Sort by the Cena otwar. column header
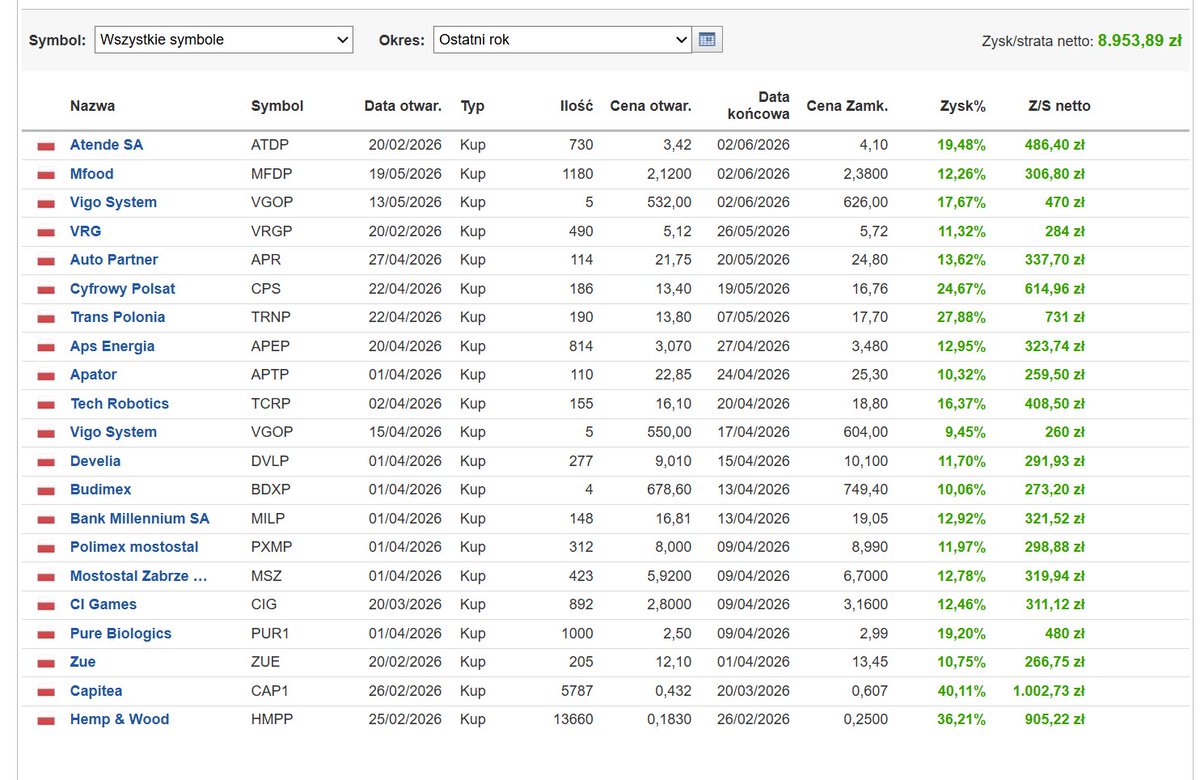Image resolution: width=1200 pixels, height=780 pixels. (651, 105)
